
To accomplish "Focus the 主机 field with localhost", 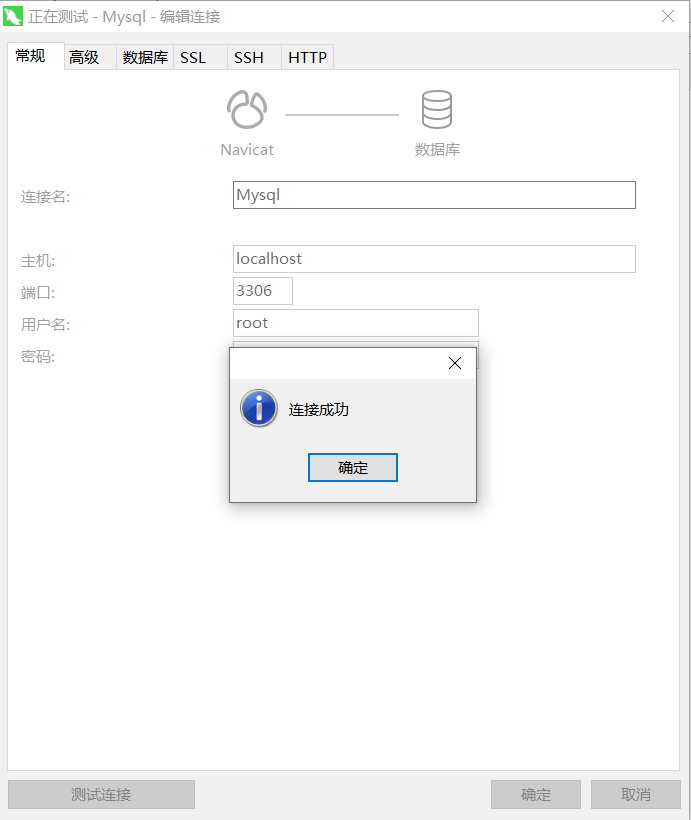I will pyautogui.click(x=434, y=259).
